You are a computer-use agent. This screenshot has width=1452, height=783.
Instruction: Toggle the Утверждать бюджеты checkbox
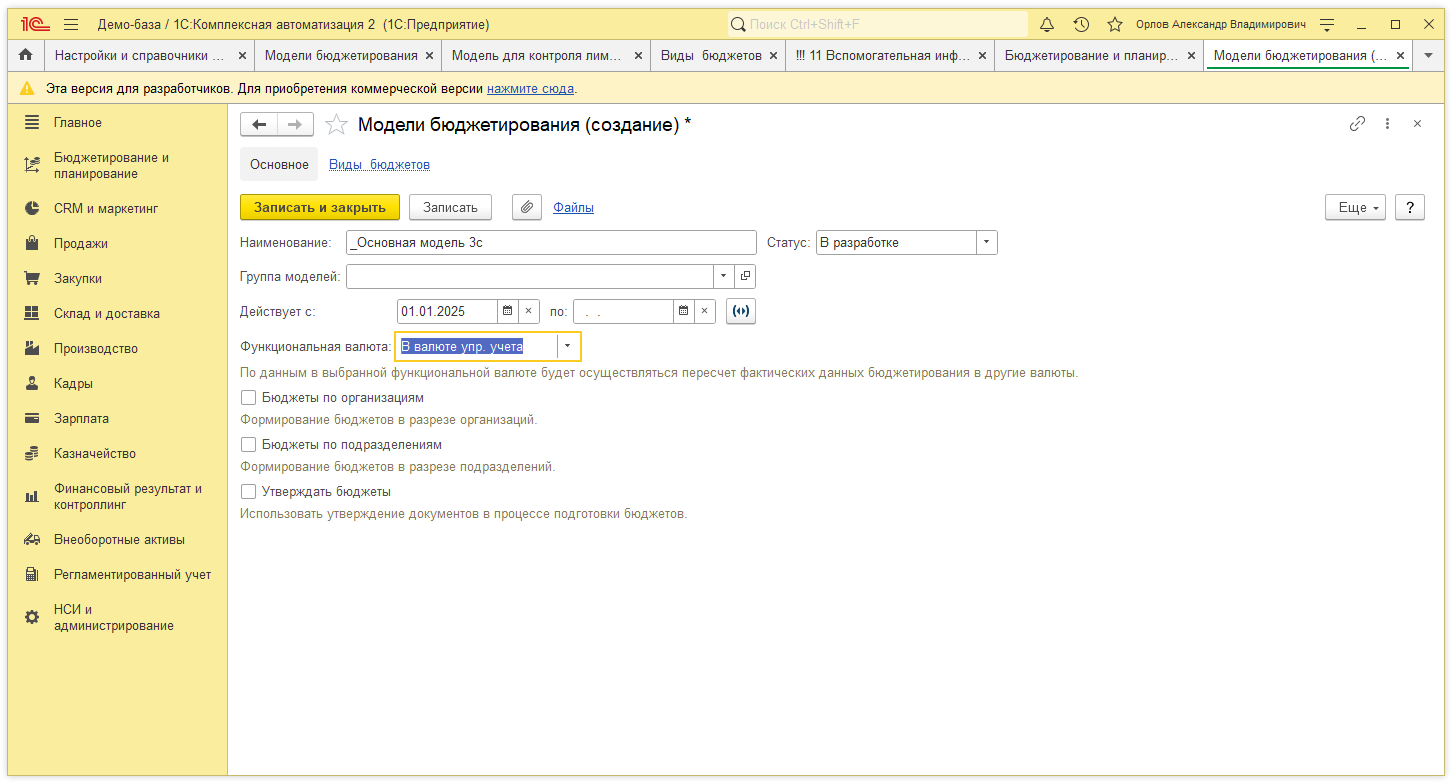pyautogui.click(x=249, y=492)
